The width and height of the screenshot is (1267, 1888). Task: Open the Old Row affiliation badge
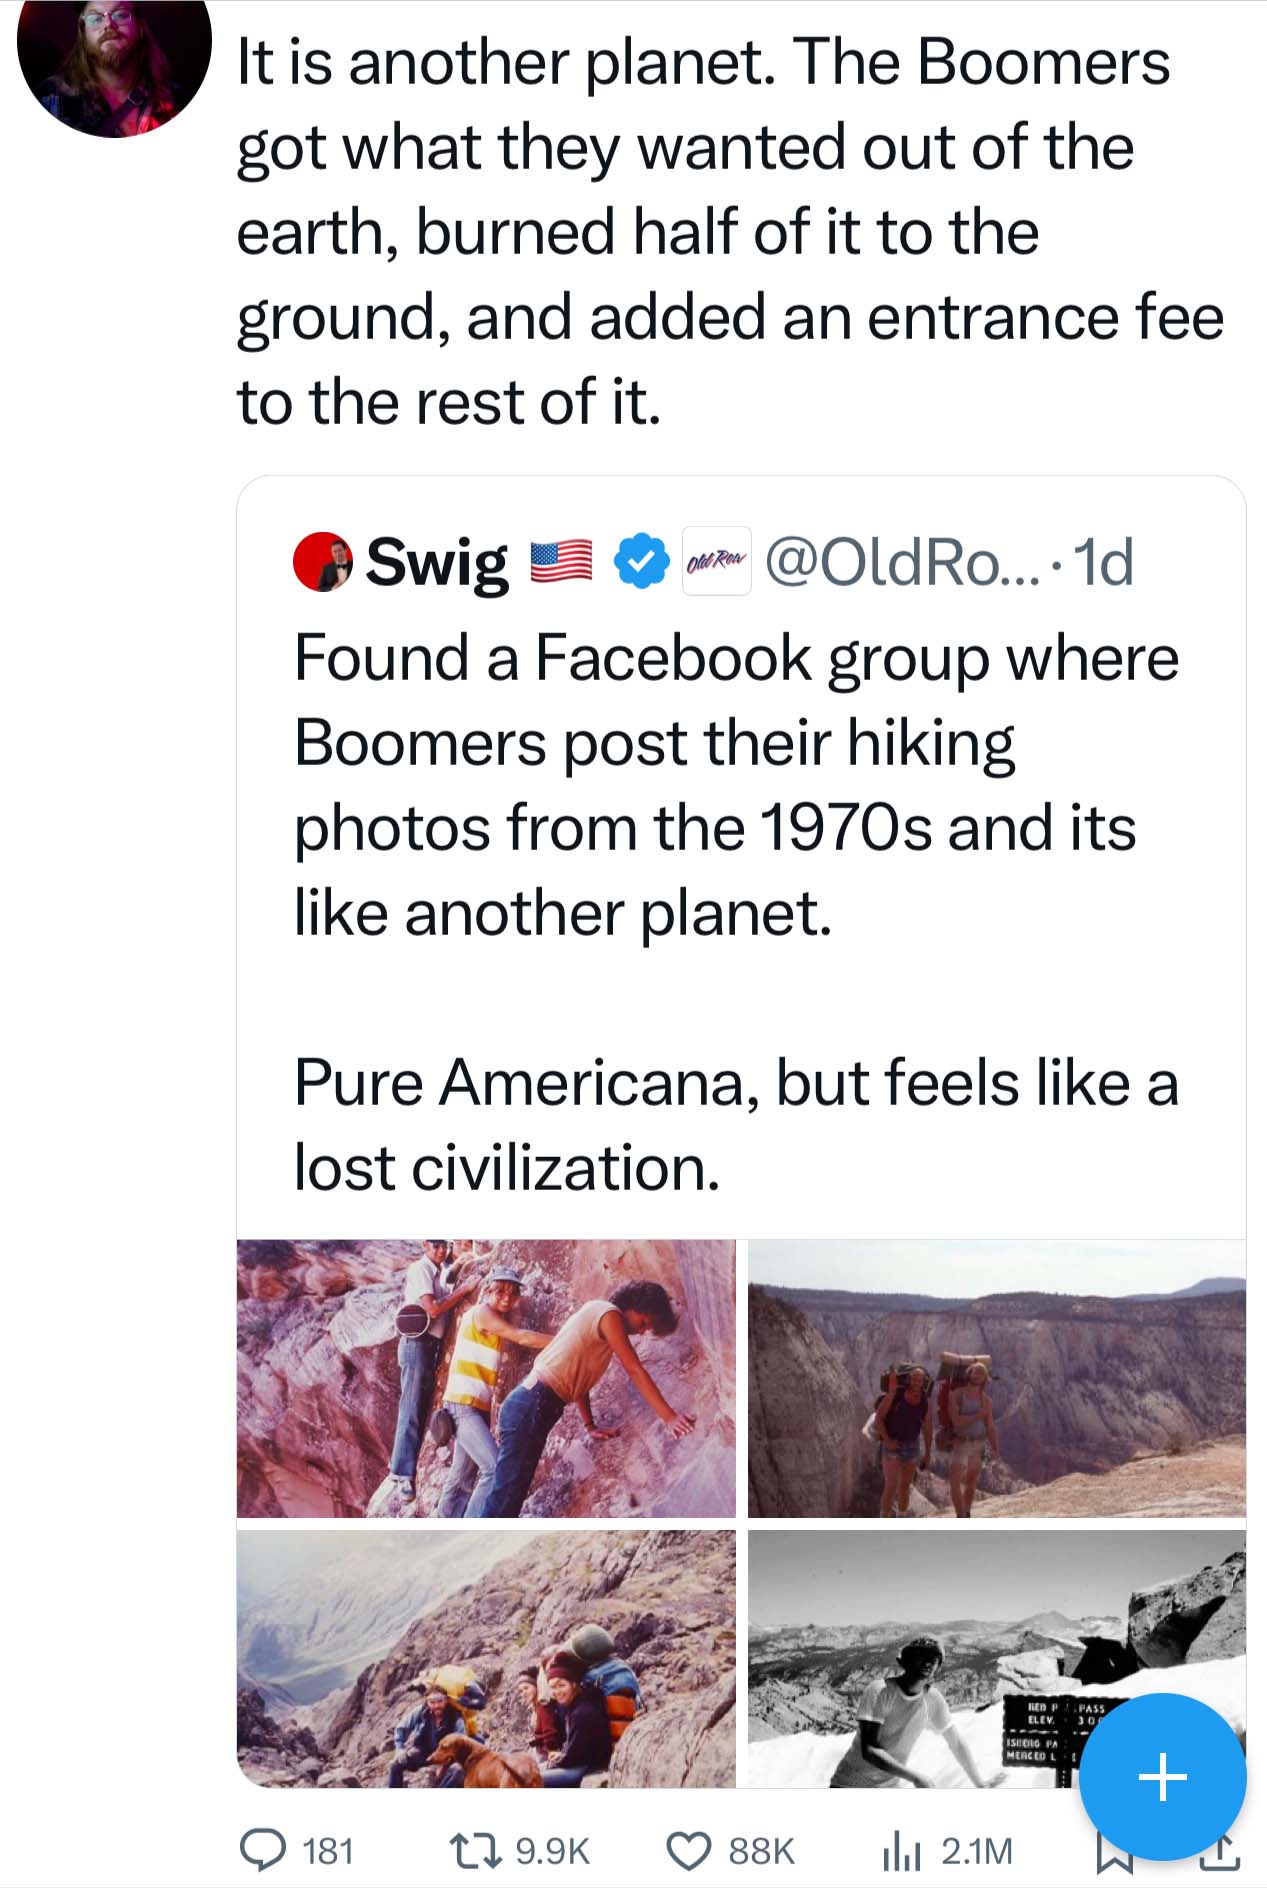[716, 562]
